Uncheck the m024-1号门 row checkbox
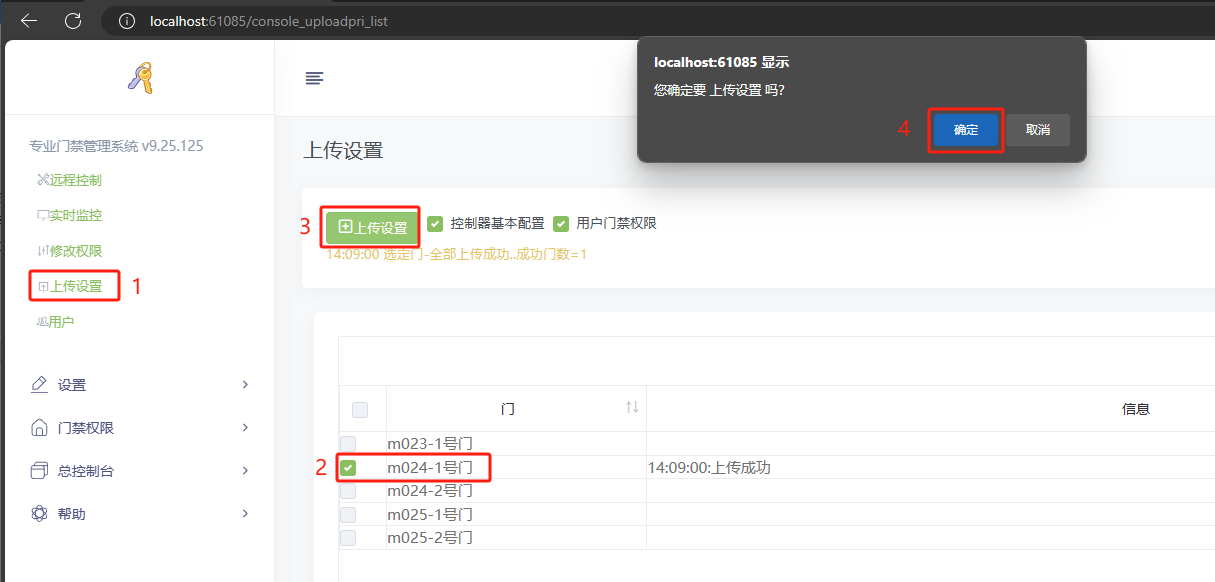 348,467
